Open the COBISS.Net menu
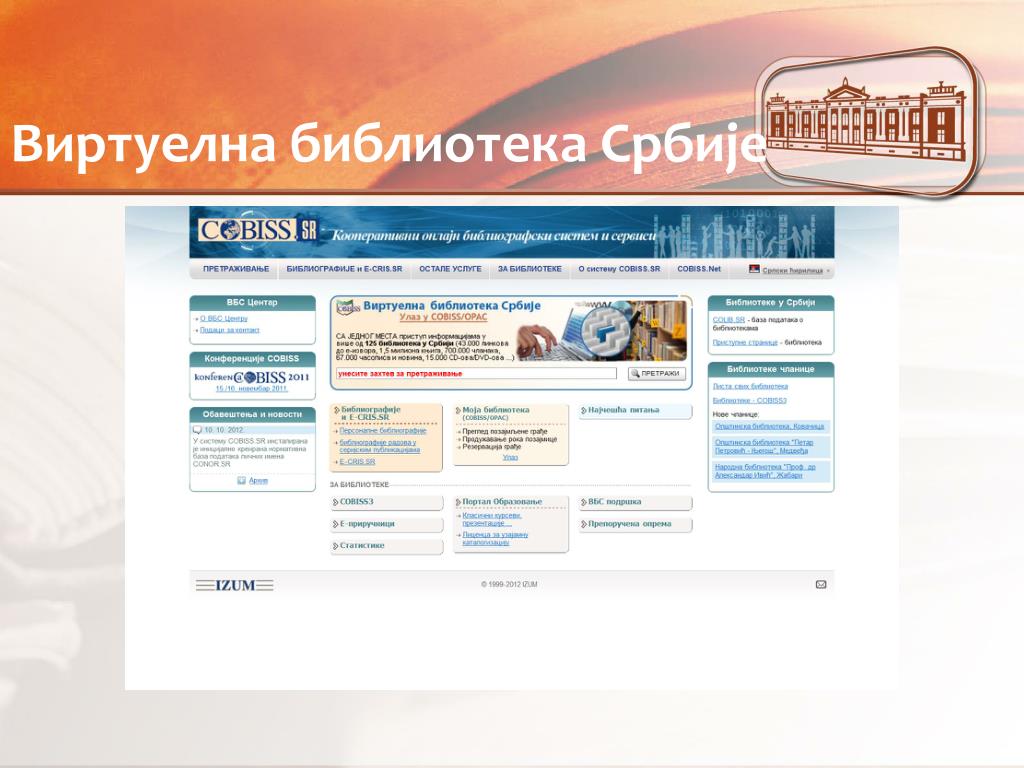 (699, 269)
